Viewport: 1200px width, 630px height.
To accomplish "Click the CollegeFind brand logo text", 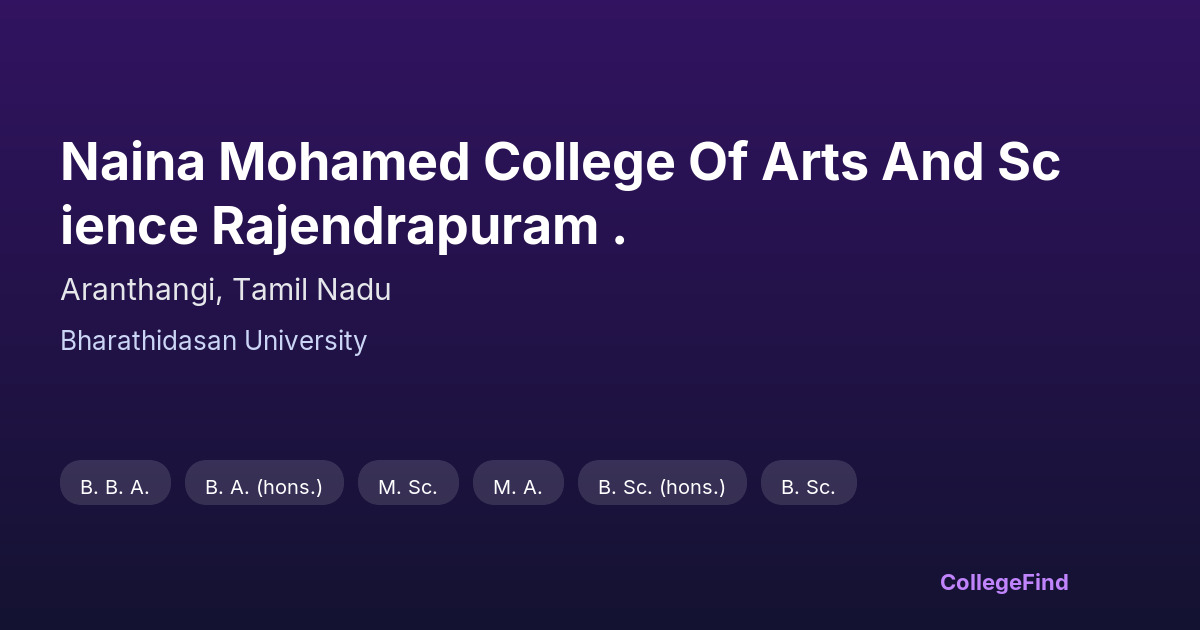I will pos(1004,582).
